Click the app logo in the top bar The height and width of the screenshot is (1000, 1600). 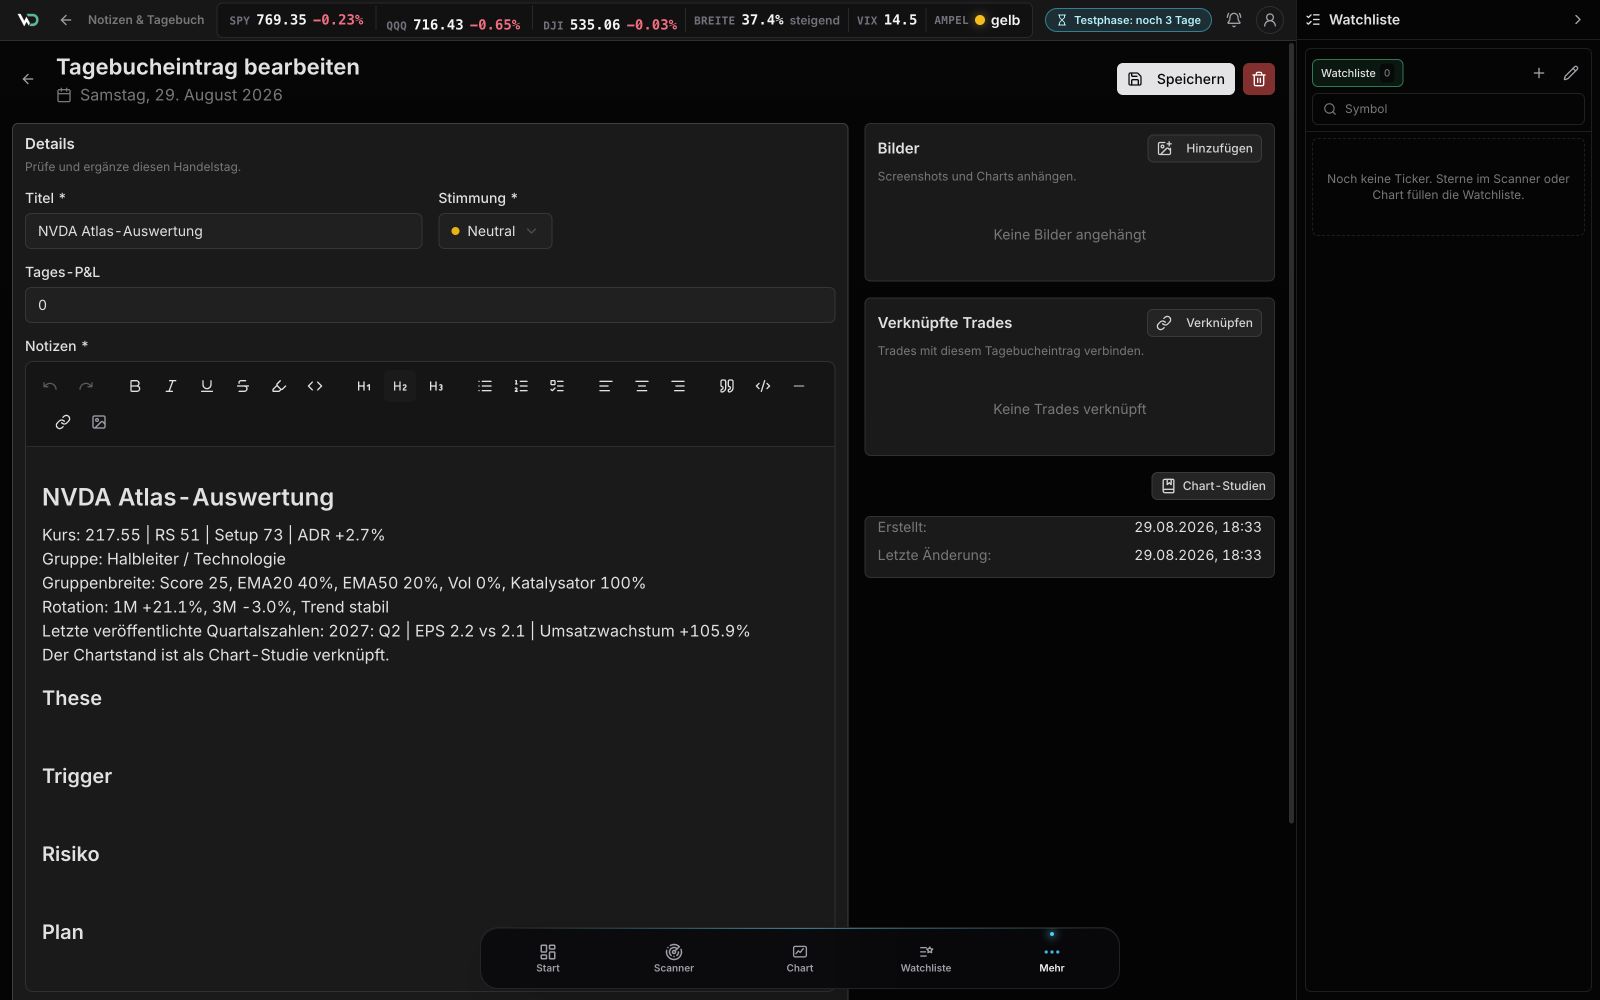[x=28, y=20]
